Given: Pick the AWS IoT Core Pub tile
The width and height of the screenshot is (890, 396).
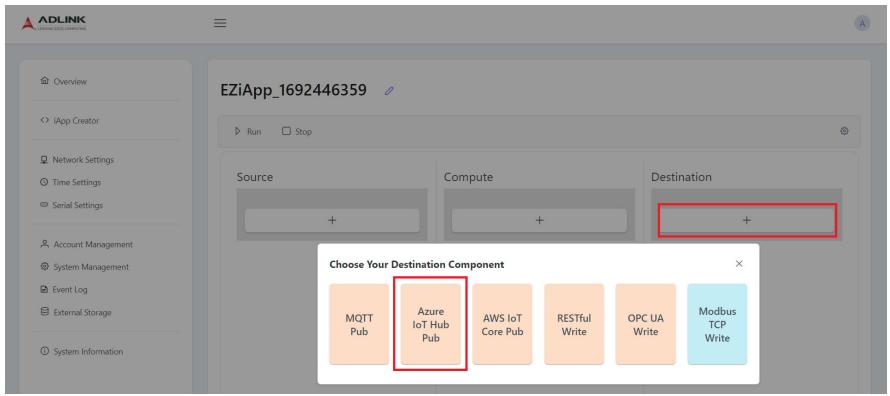Looking at the screenshot, I should coord(502,325).
